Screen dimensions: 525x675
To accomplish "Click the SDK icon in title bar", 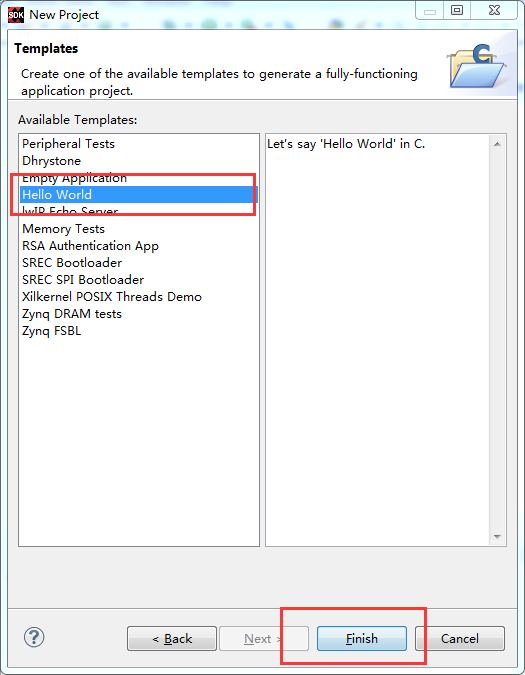I will (16, 15).
